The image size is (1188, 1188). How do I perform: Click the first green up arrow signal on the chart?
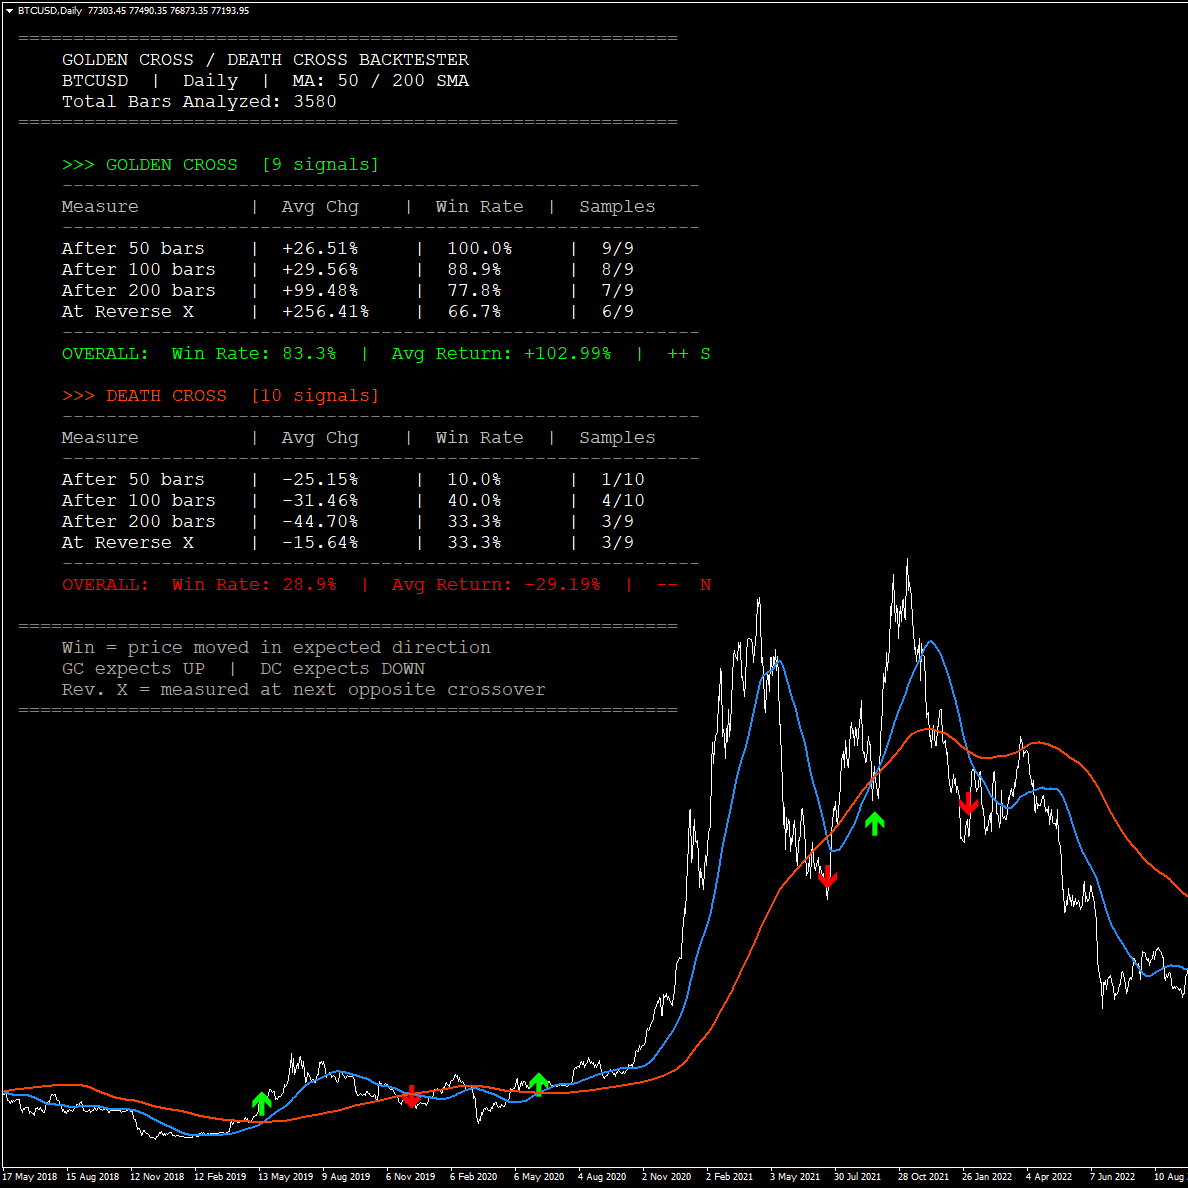262,1102
